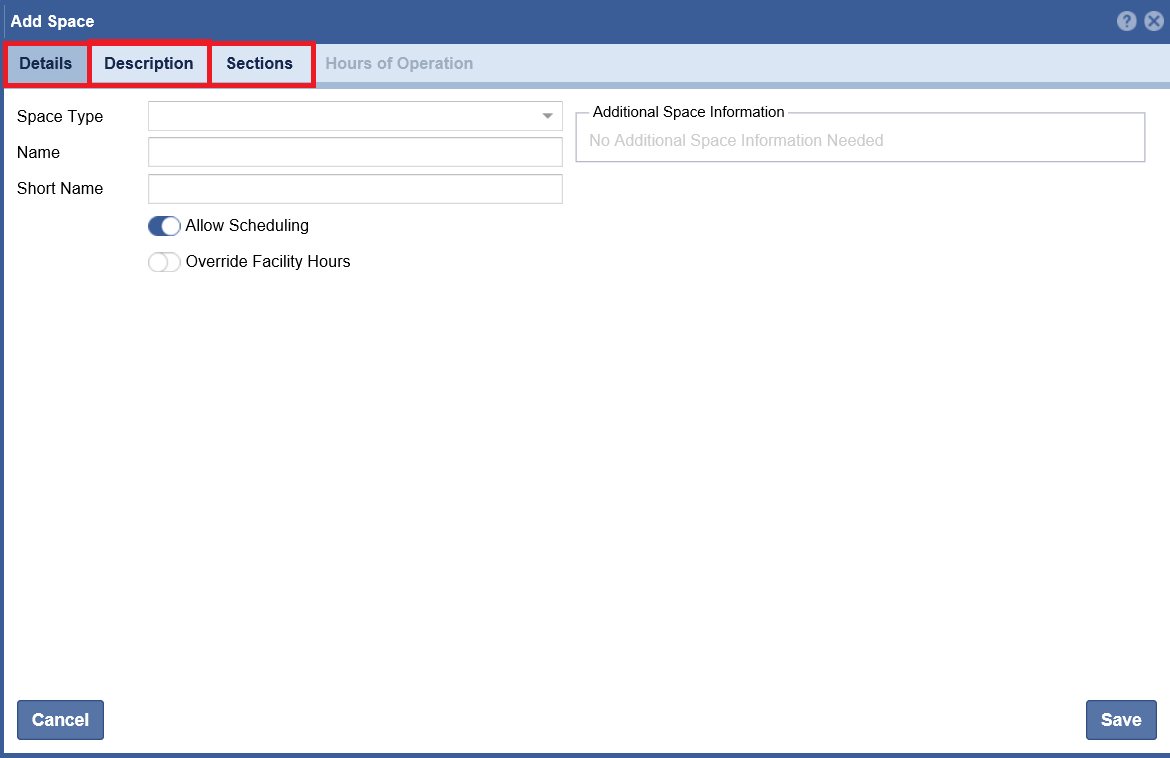The image size is (1170, 758).
Task: Open the Description tab
Action: pos(149,64)
